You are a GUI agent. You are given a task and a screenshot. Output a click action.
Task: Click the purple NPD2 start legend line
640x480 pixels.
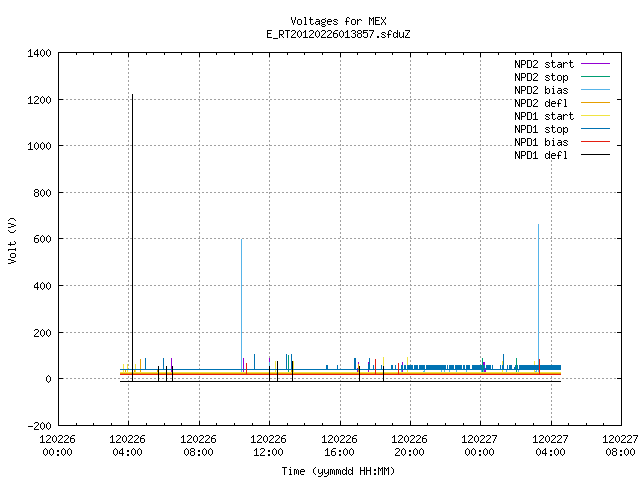[595, 64]
